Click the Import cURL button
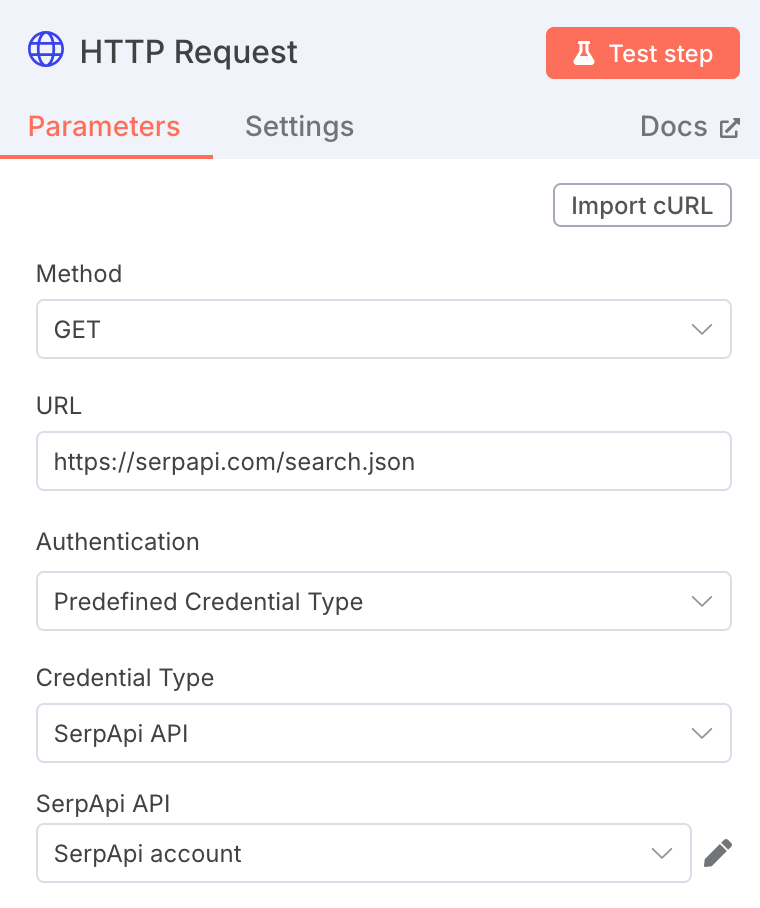 642,205
